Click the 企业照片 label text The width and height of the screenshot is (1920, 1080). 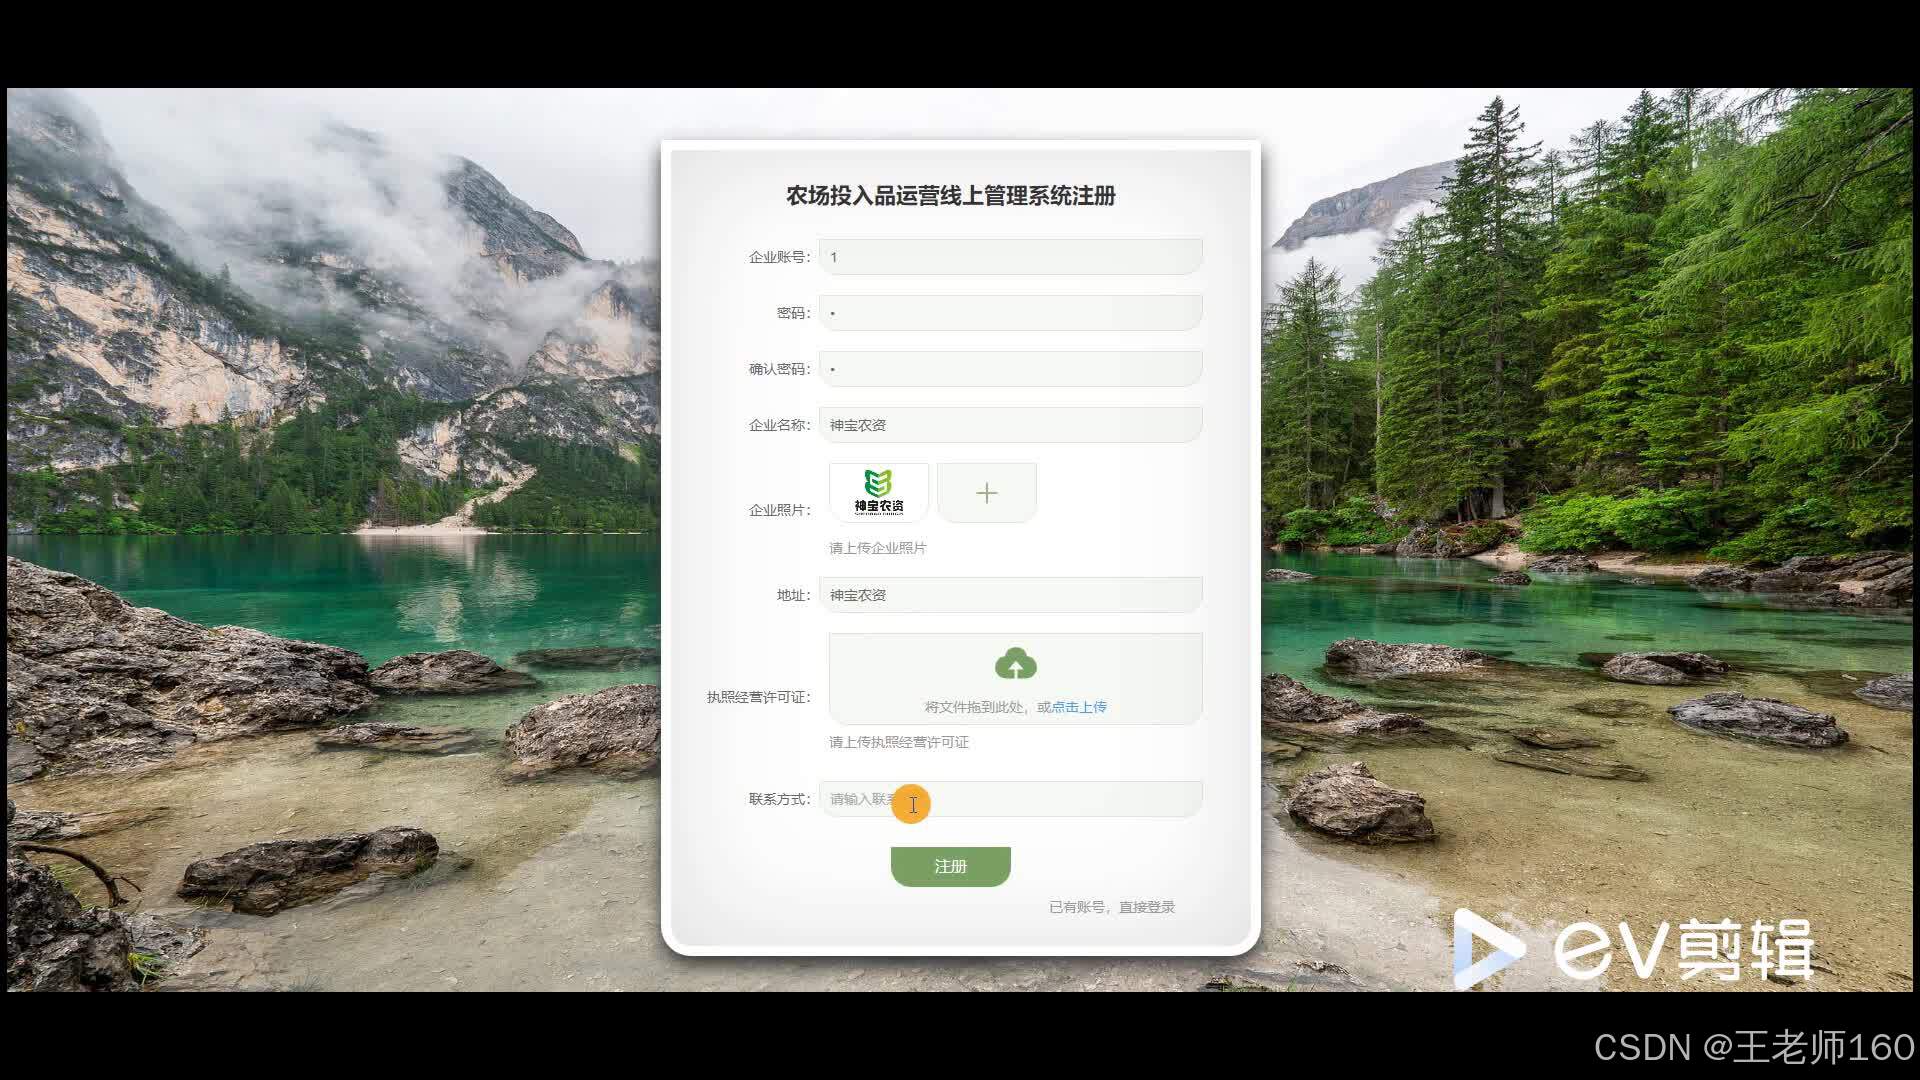click(779, 510)
